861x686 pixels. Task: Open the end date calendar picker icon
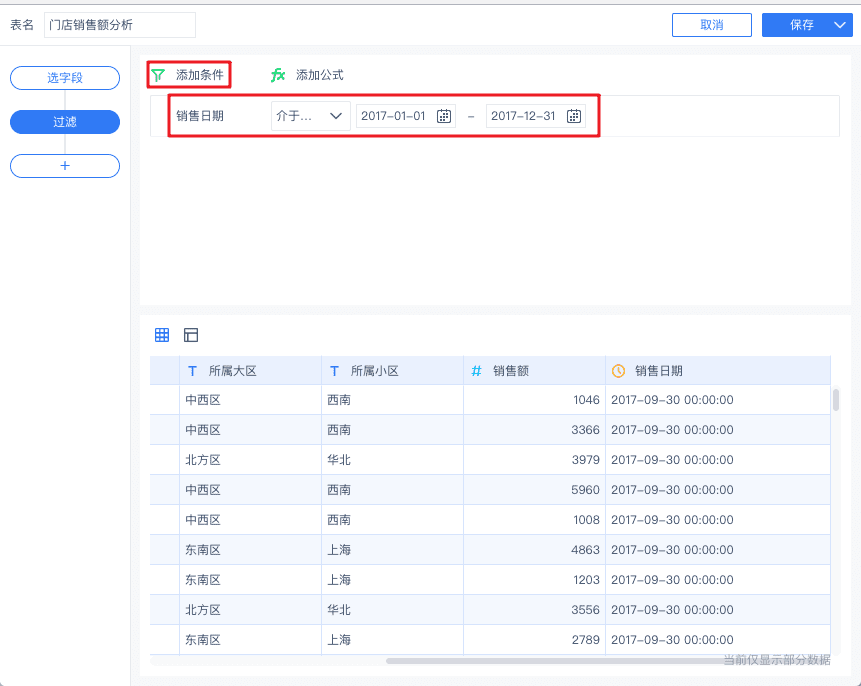pos(574,116)
